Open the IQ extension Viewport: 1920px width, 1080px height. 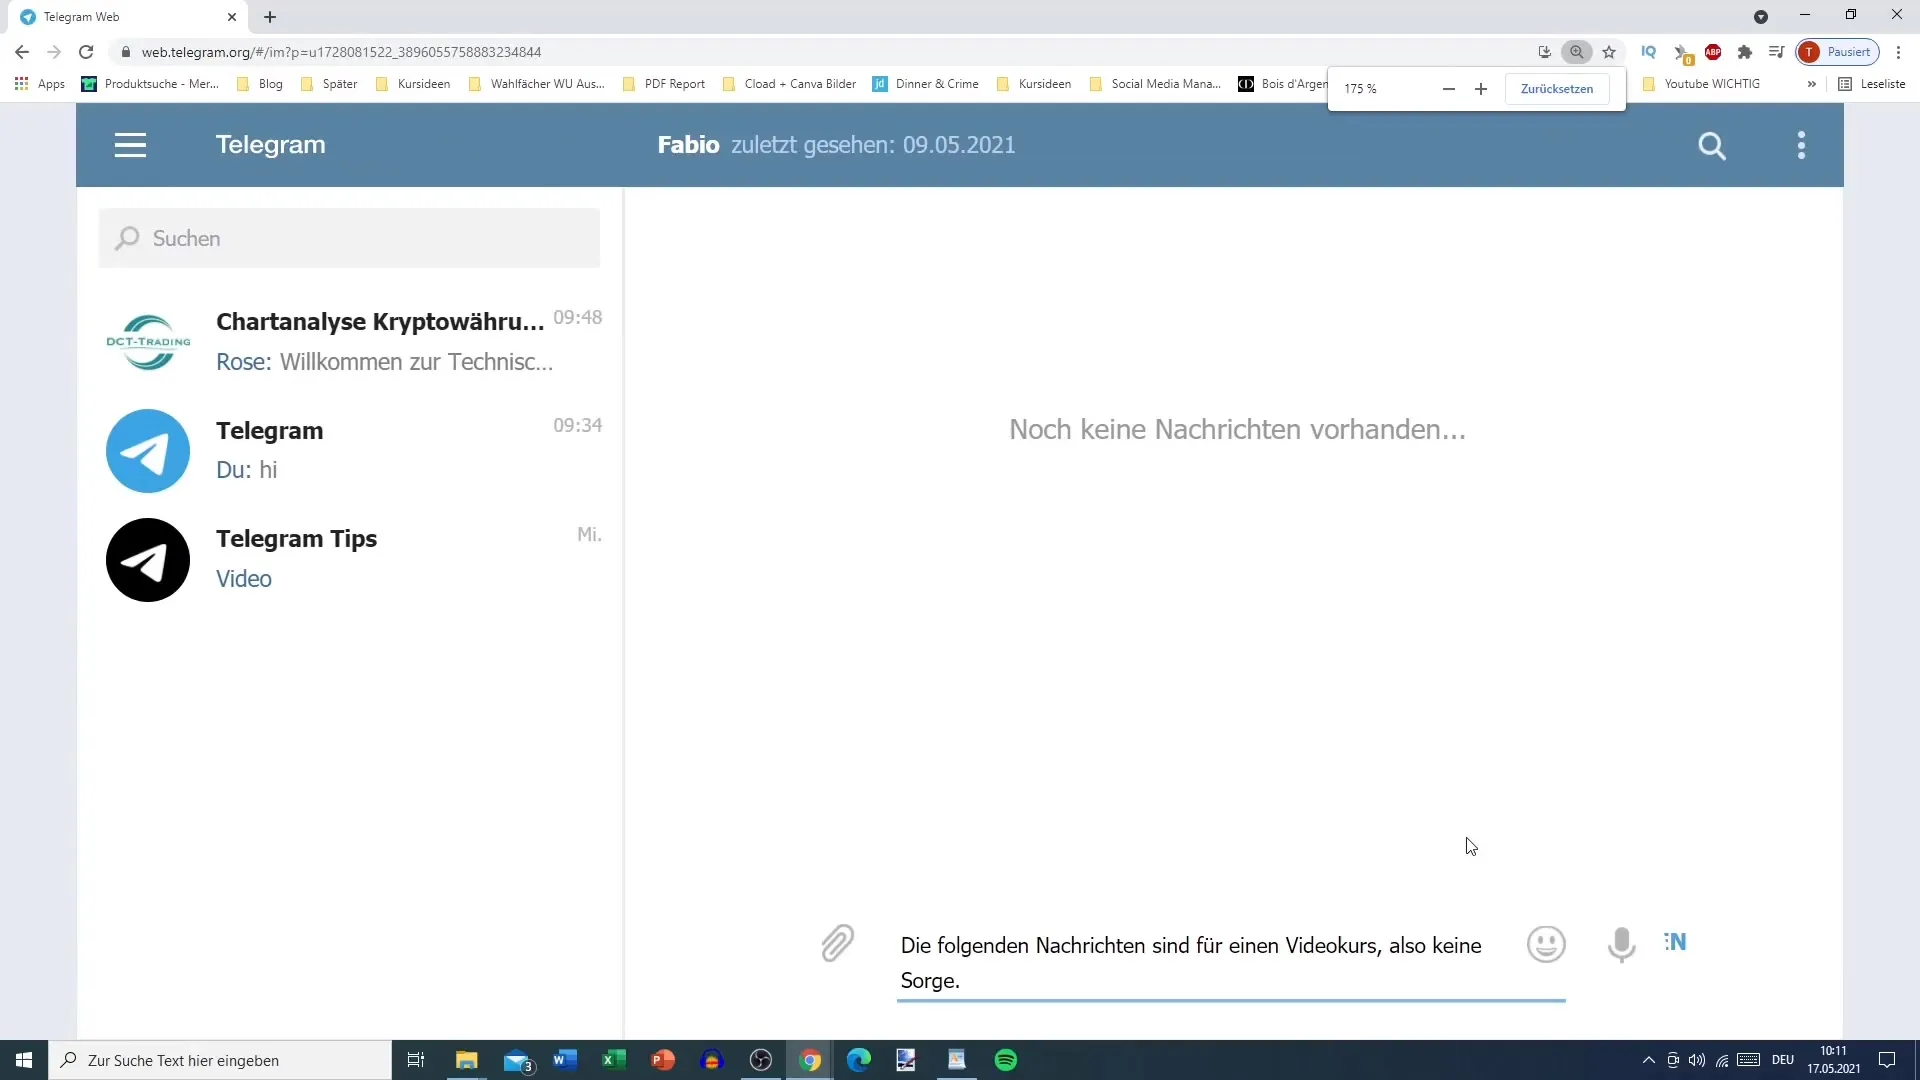pyautogui.click(x=1648, y=52)
